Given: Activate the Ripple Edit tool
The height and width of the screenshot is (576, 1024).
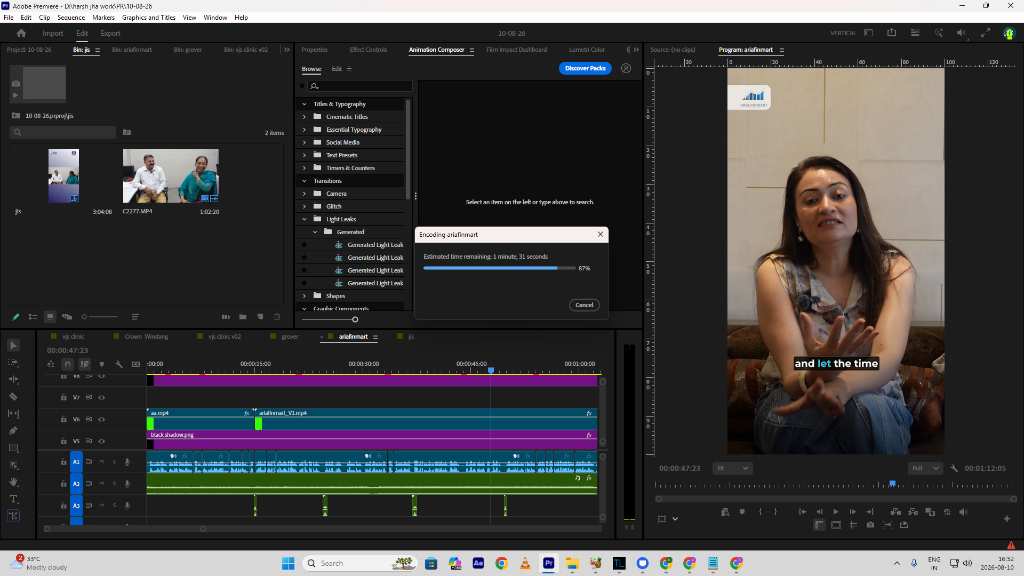Looking at the screenshot, I should point(13,379).
